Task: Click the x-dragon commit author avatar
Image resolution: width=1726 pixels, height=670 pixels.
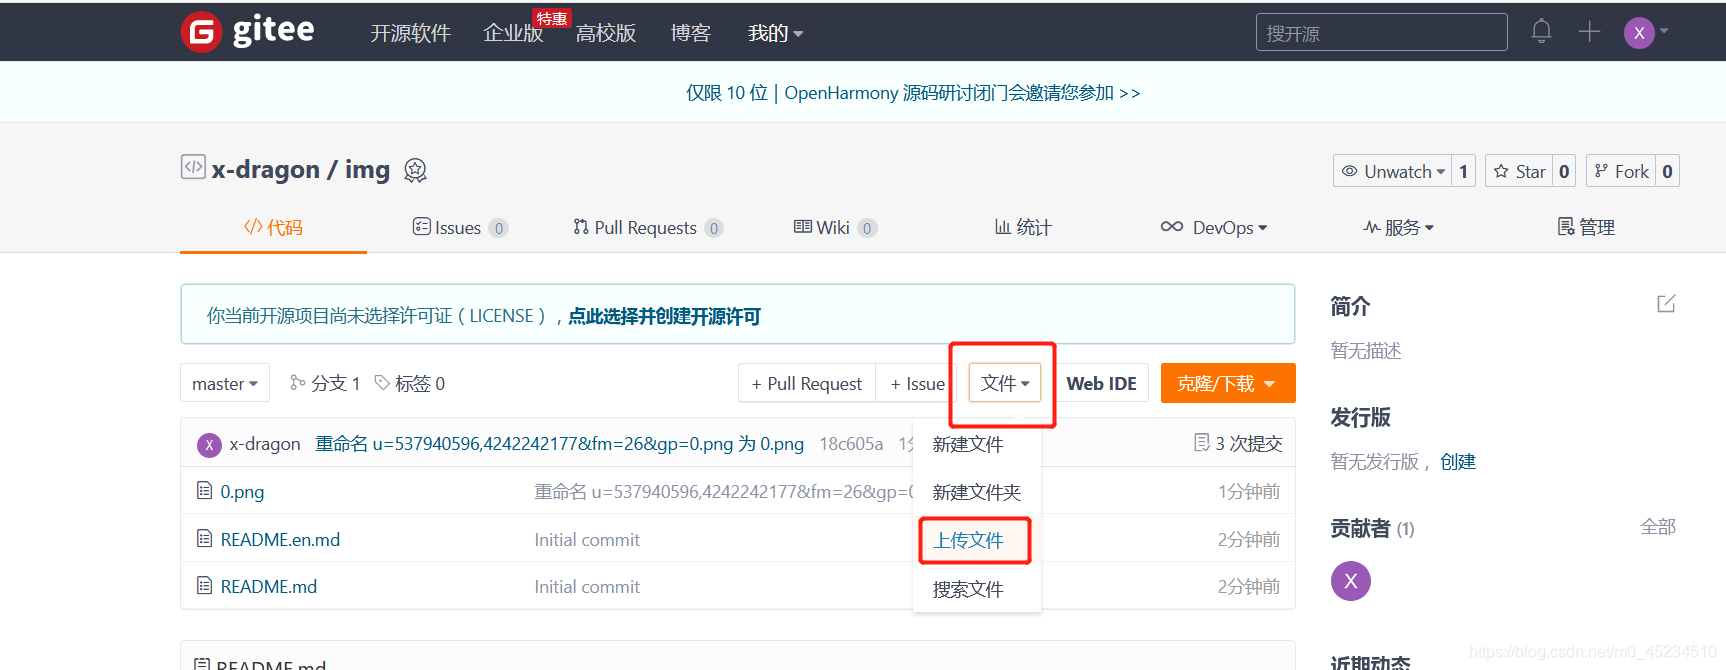Action: (209, 445)
